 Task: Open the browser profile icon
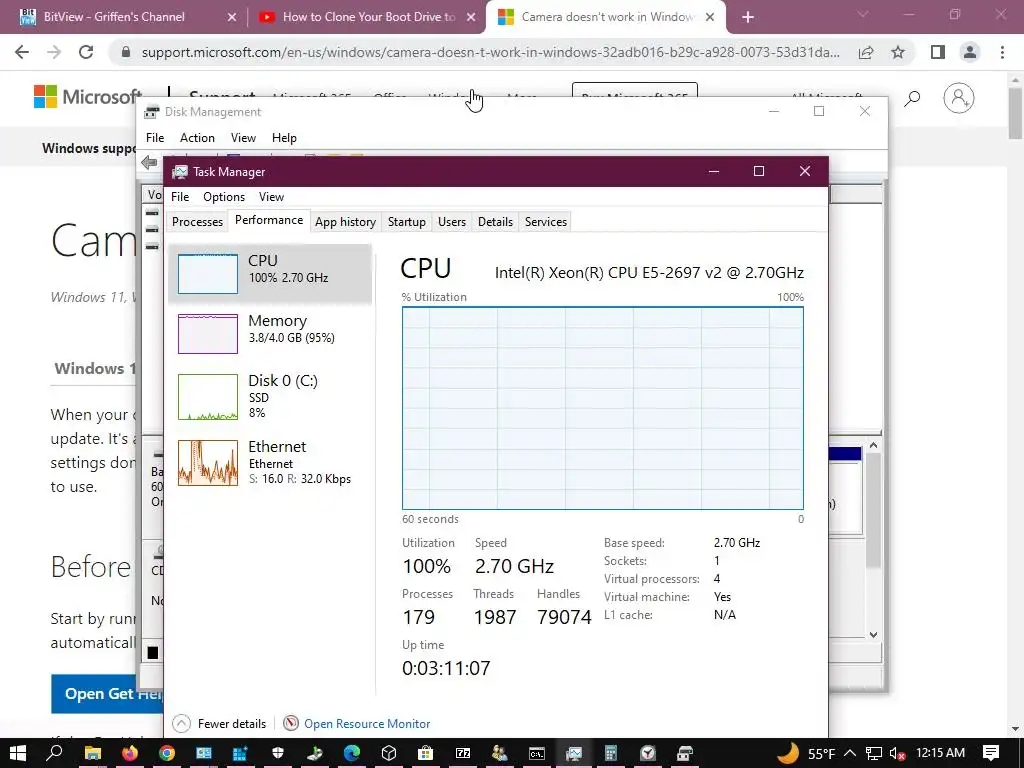pos(970,52)
